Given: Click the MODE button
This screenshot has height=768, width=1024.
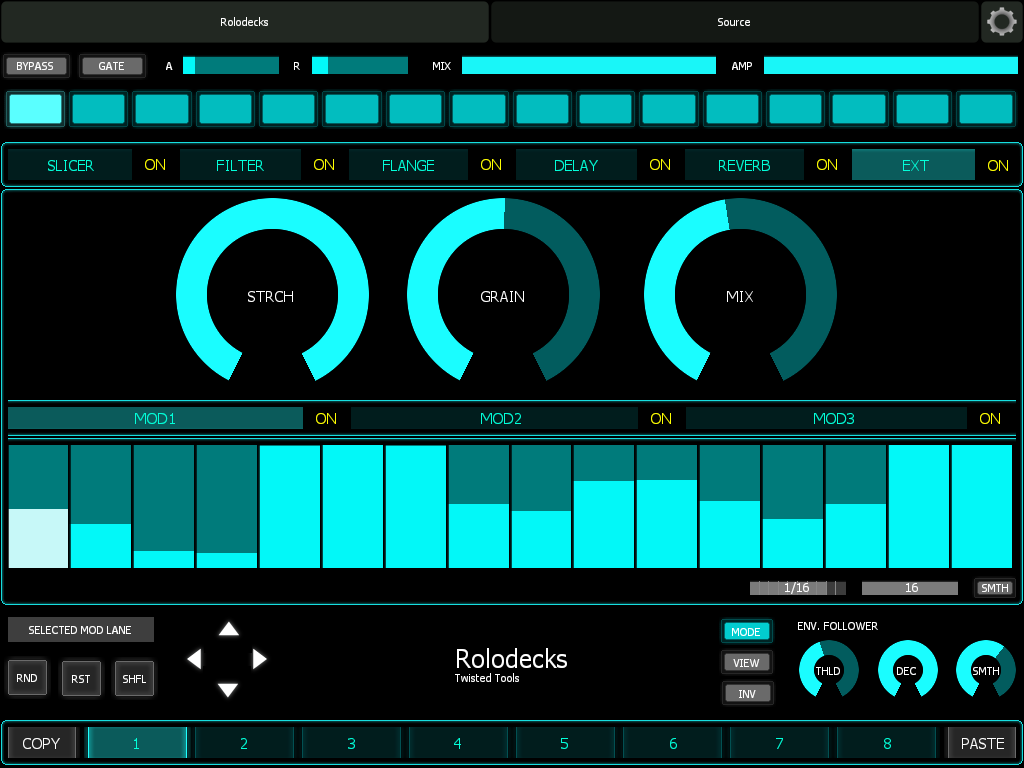Looking at the screenshot, I should (x=746, y=632).
